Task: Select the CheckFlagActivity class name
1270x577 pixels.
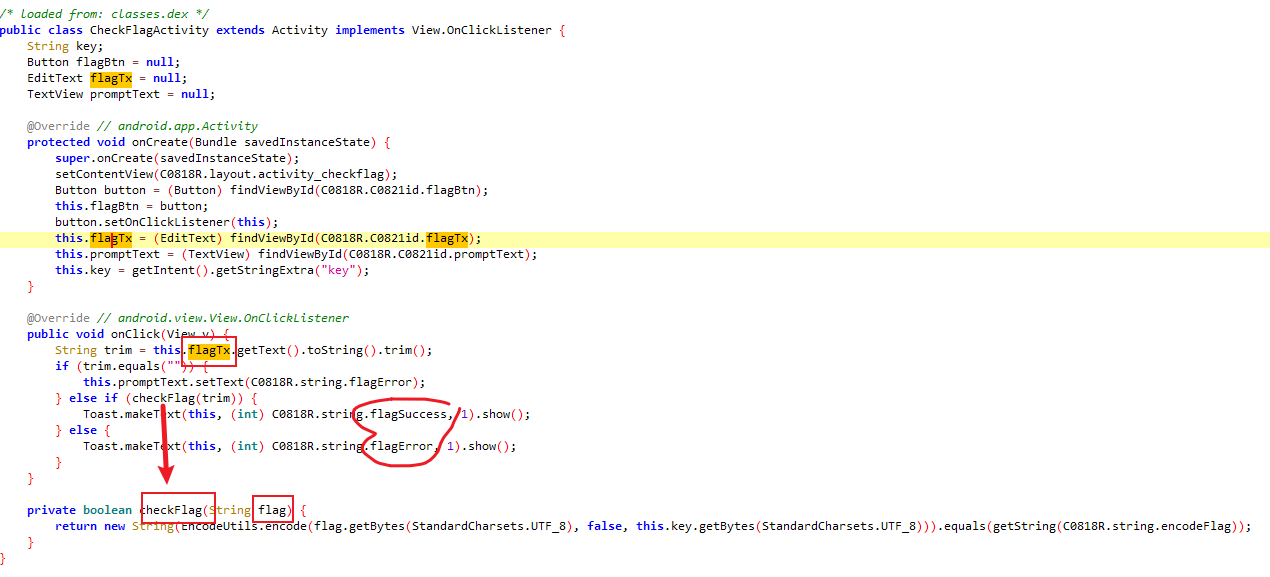Action: tap(150, 30)
